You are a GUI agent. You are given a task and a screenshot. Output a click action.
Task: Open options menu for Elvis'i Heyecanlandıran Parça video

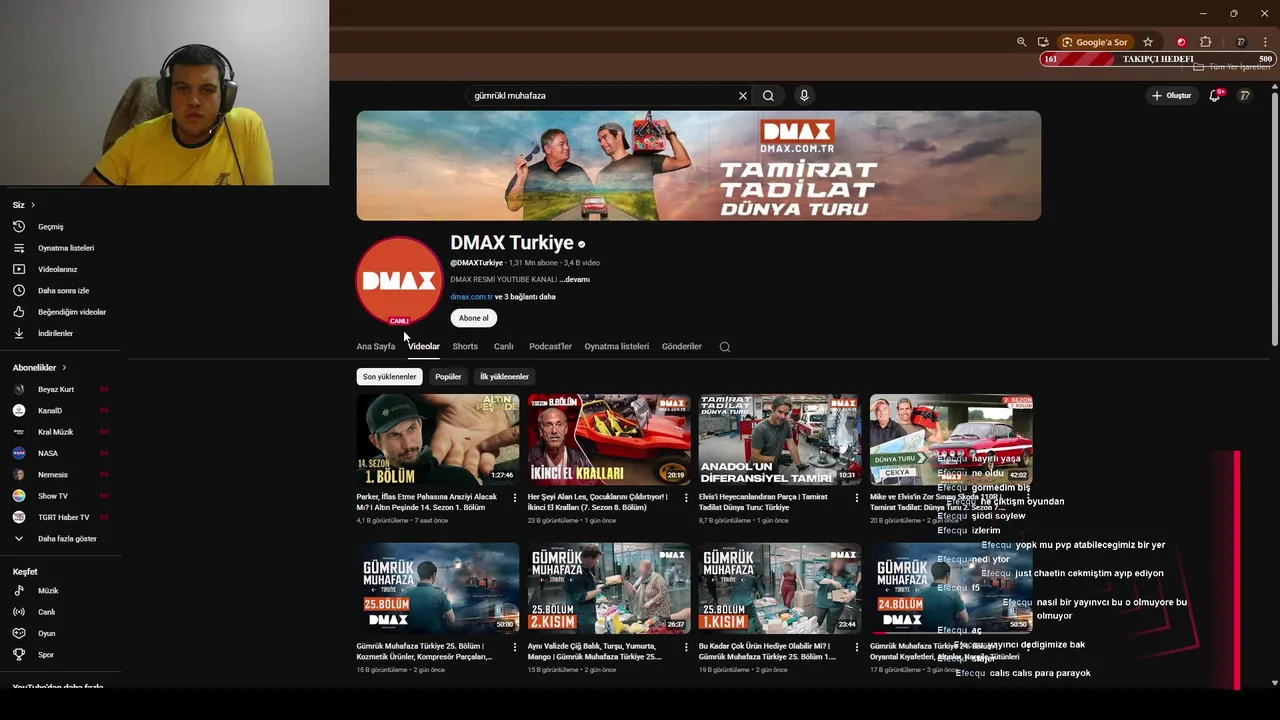point(857,497)
